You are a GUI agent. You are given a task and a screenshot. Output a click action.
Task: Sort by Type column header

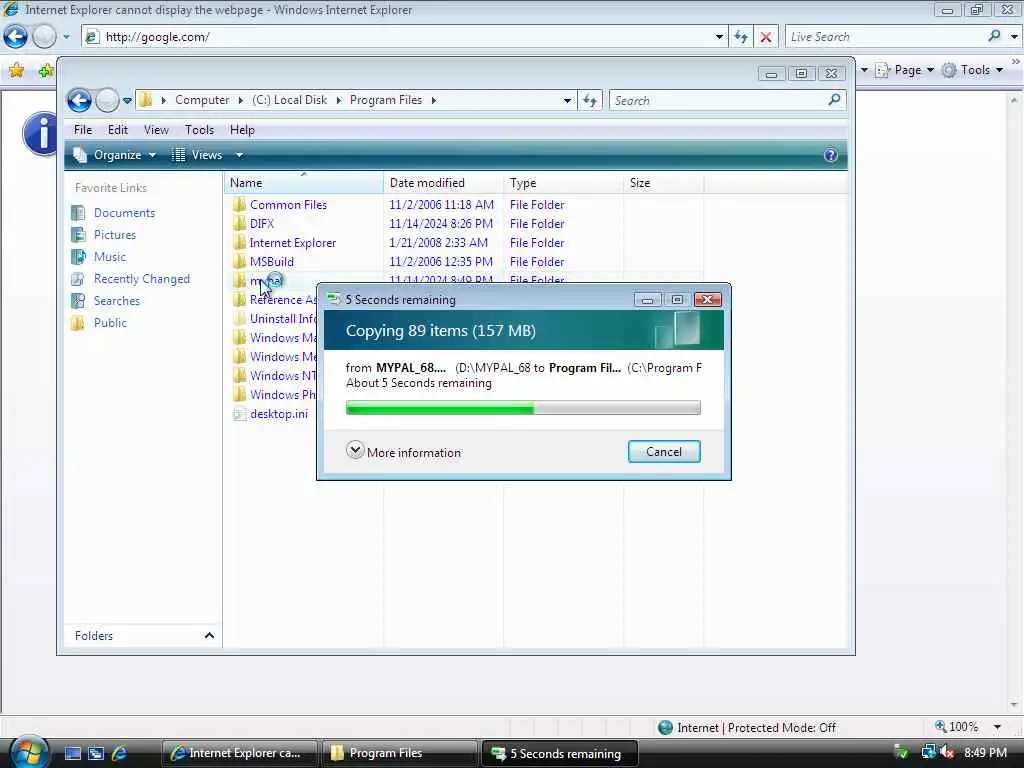point(563,183)
